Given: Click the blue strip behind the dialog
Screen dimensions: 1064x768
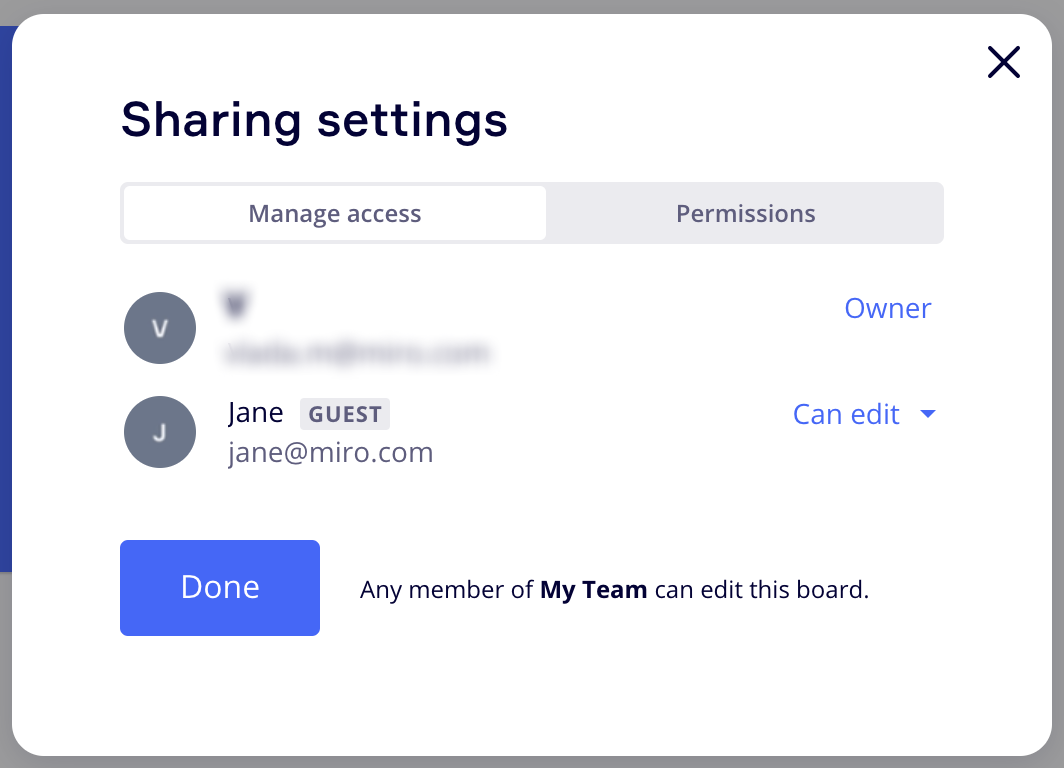Looking at the screenshot, I should pyautogui.click(x=5, y=300).
